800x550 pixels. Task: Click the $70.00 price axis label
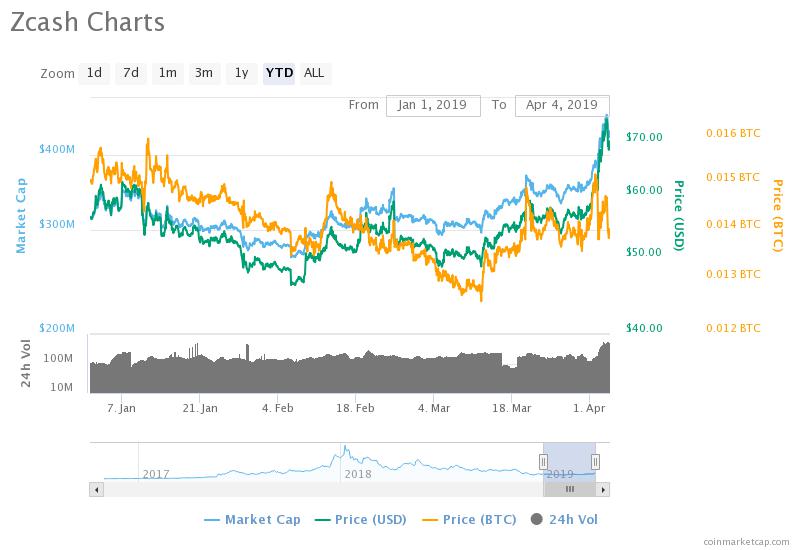pos(644,137)
